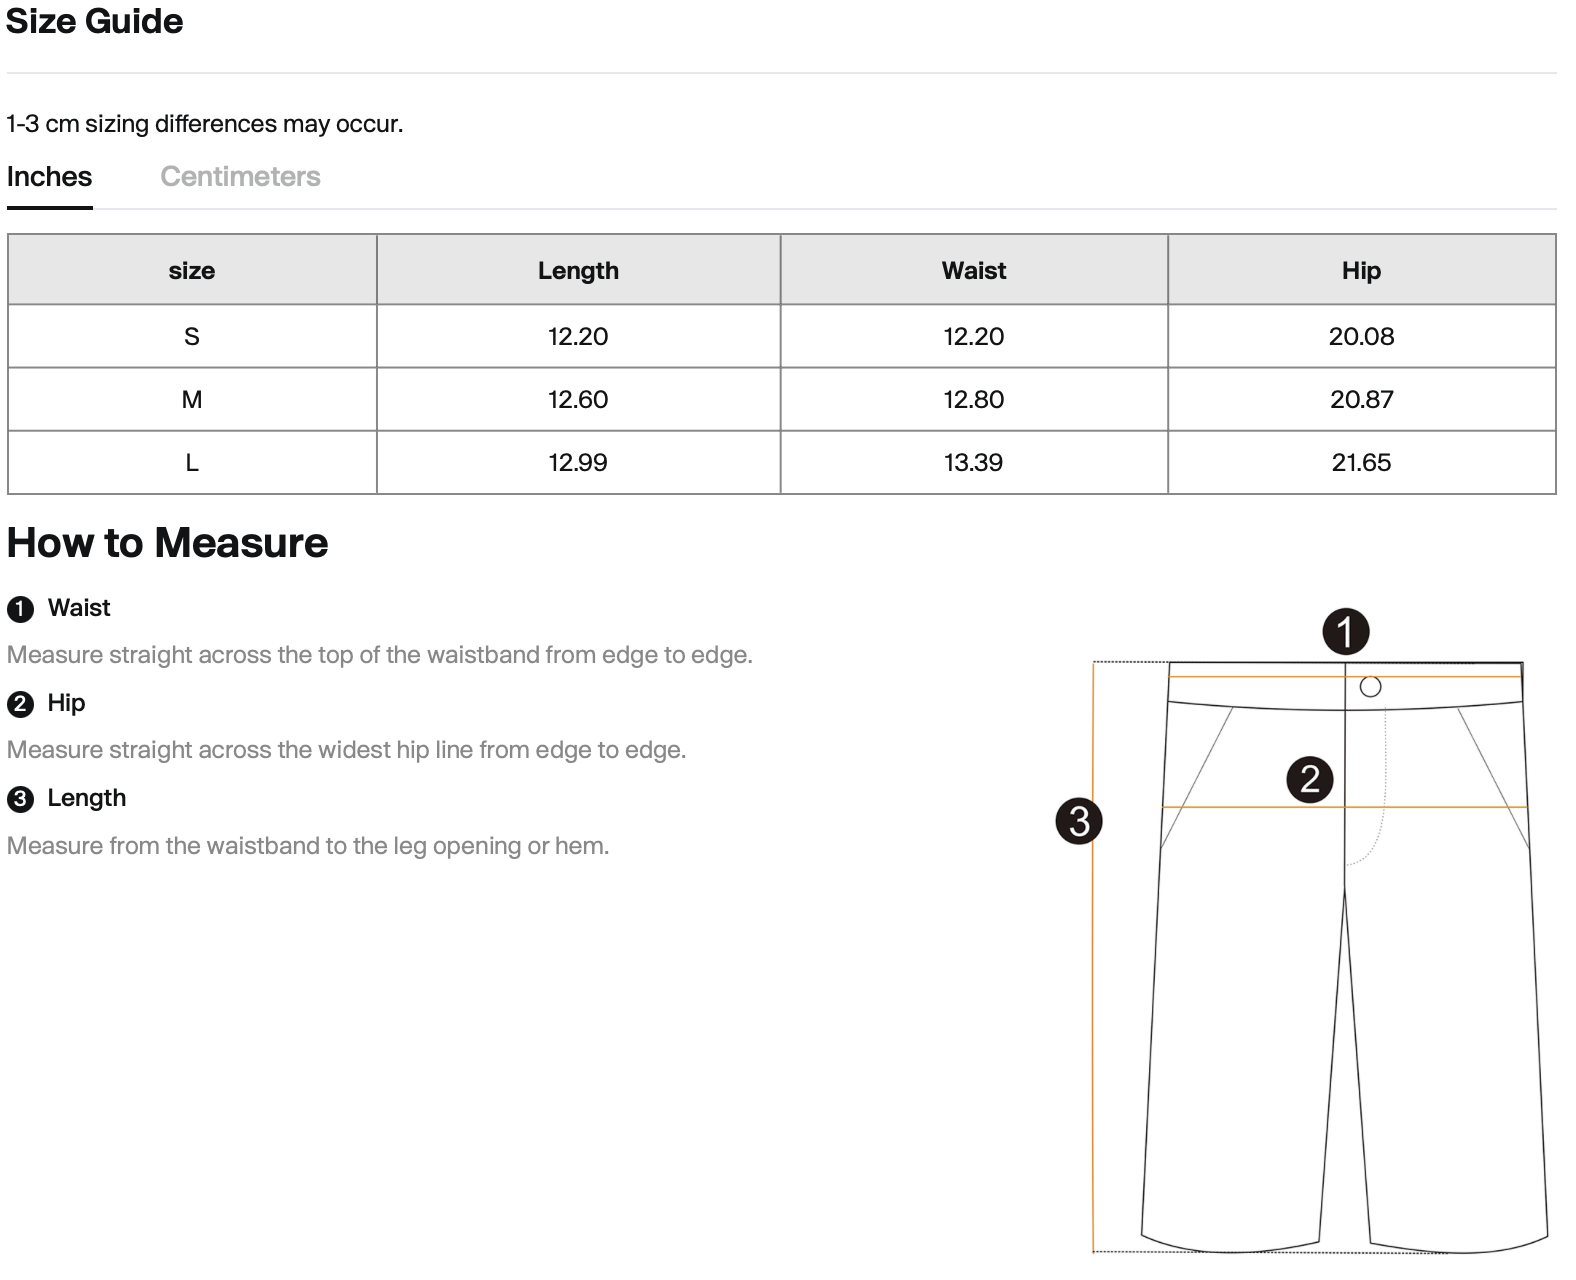Click the Size Guide title
The height and width of the screenshot is (1280, 1576).
point(95,21)
